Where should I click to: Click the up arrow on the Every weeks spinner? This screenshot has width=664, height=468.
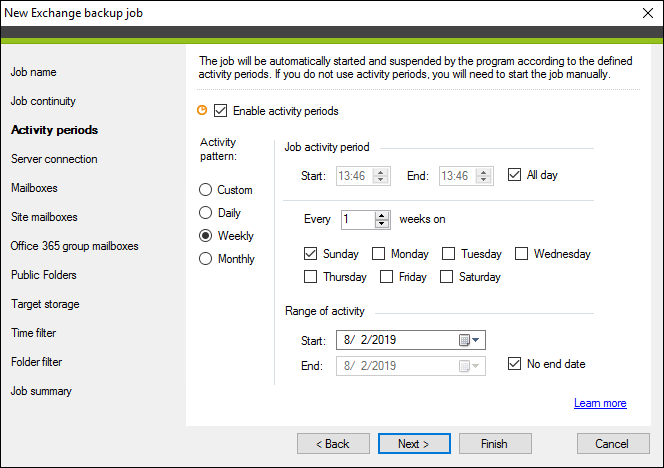pos(382,216)
